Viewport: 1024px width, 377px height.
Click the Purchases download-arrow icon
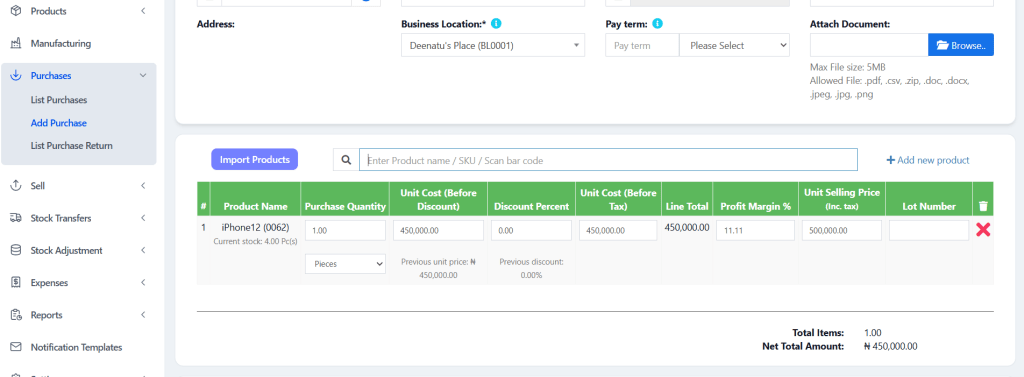16,76
